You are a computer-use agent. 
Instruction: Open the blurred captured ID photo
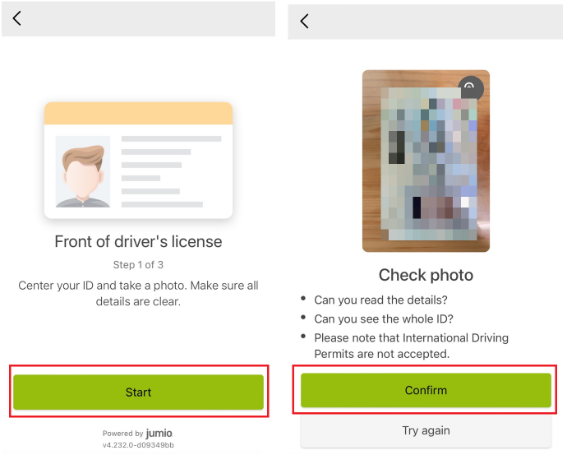pyautogui.click(x=426, y=161)
